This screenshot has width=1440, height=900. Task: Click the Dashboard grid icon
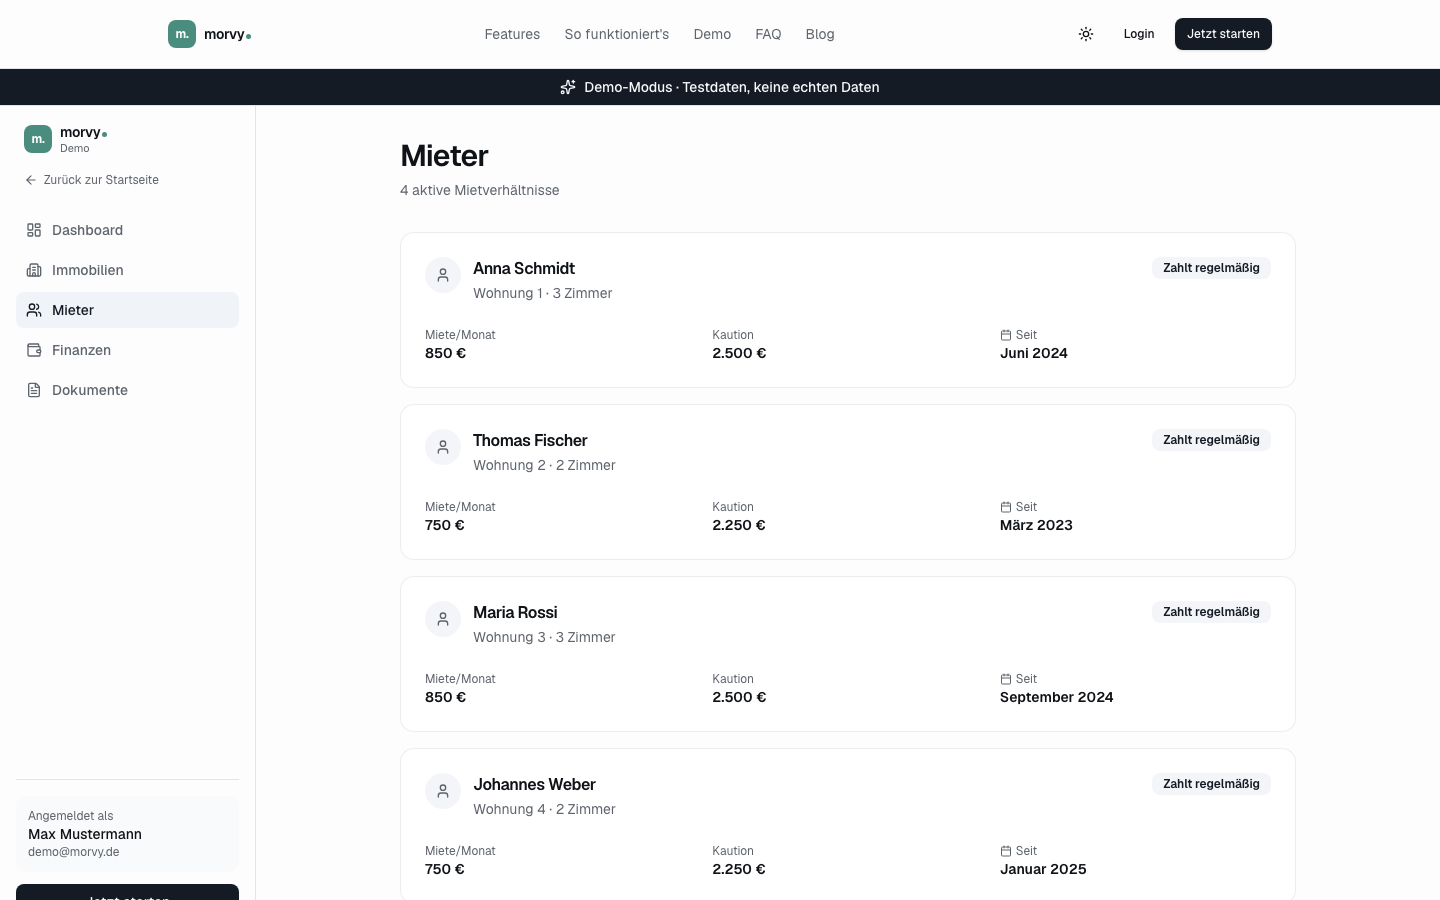[x=34, y=230]
